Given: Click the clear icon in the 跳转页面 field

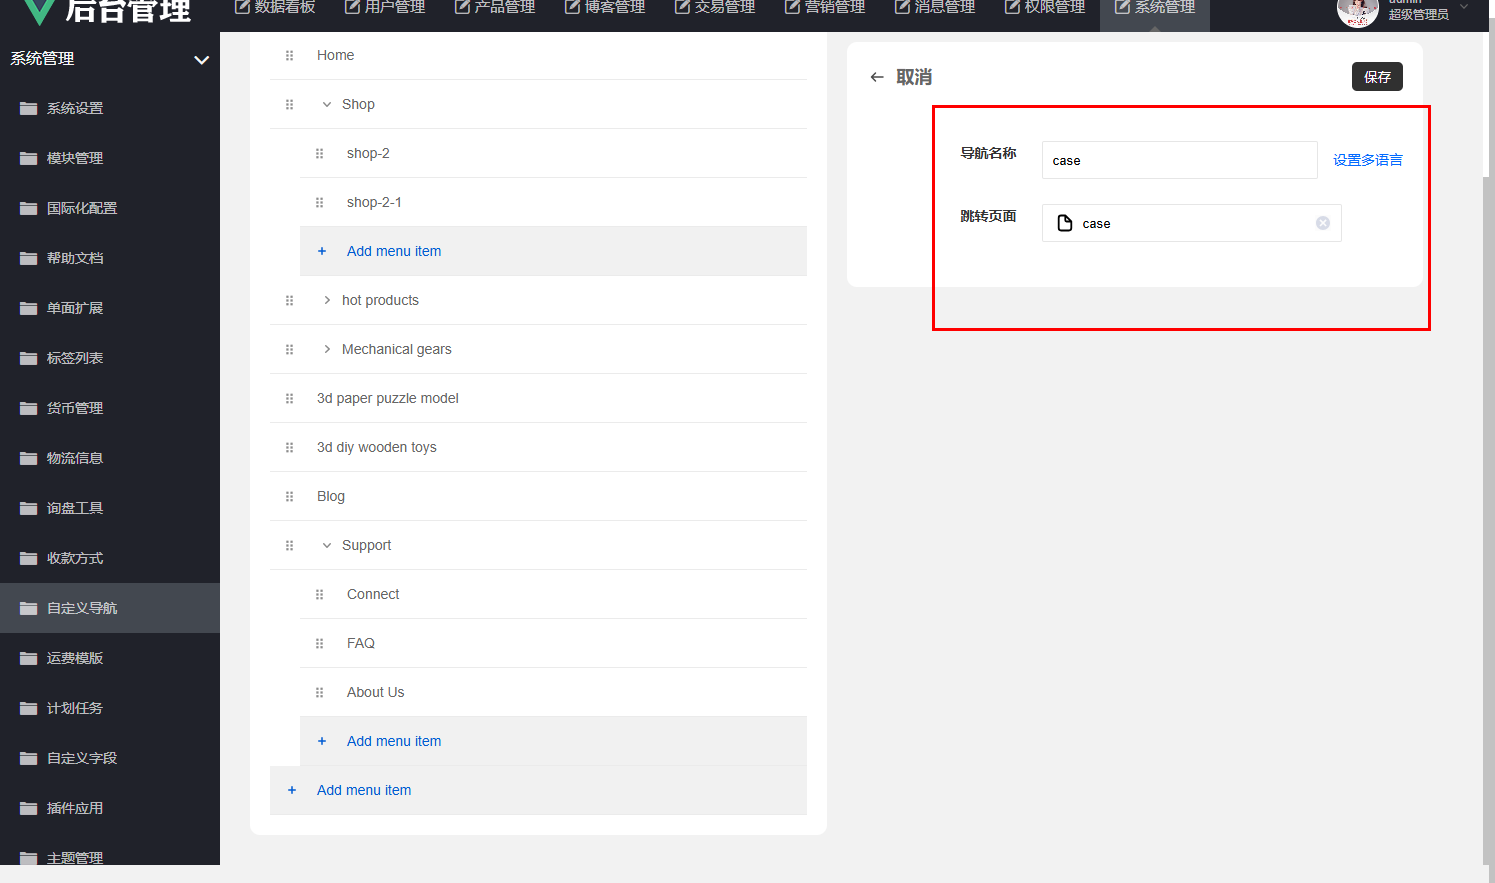Looking at the screenshot, I should [1322, 223].
